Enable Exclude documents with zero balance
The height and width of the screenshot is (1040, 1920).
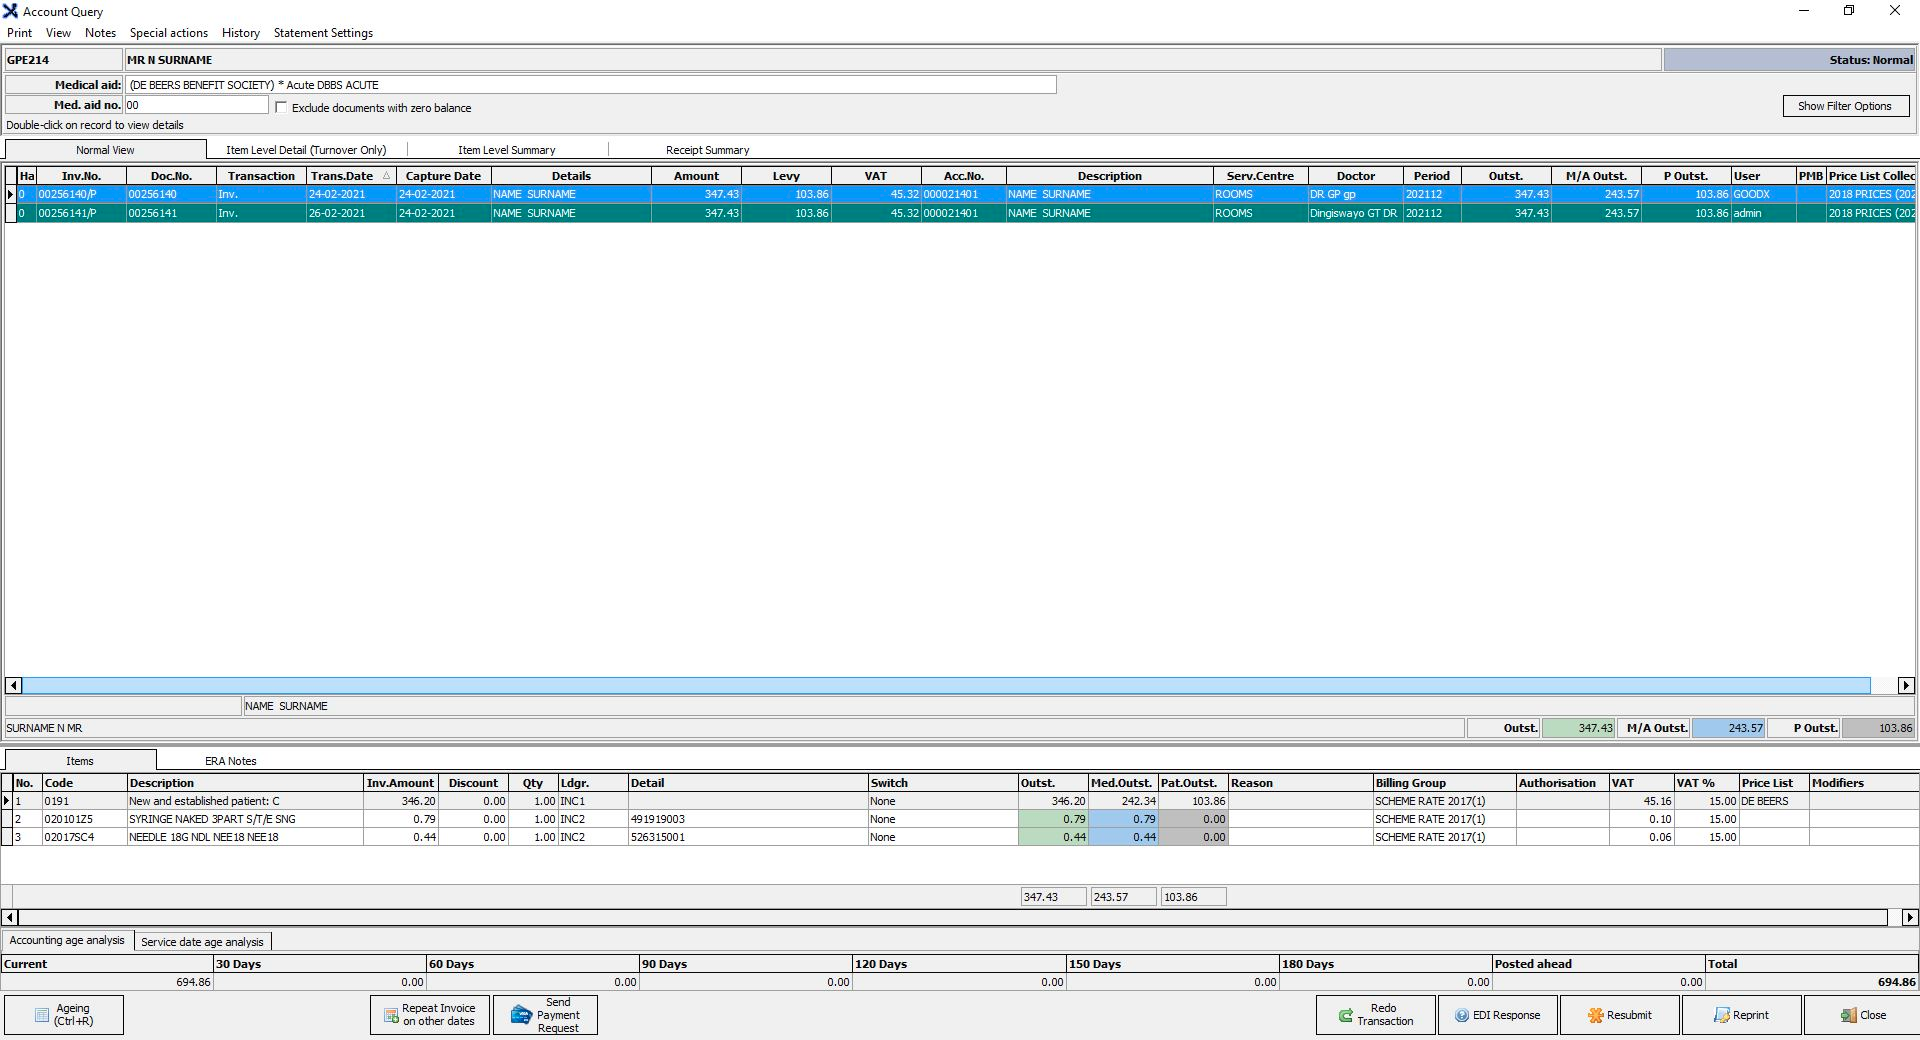(281, 107)
